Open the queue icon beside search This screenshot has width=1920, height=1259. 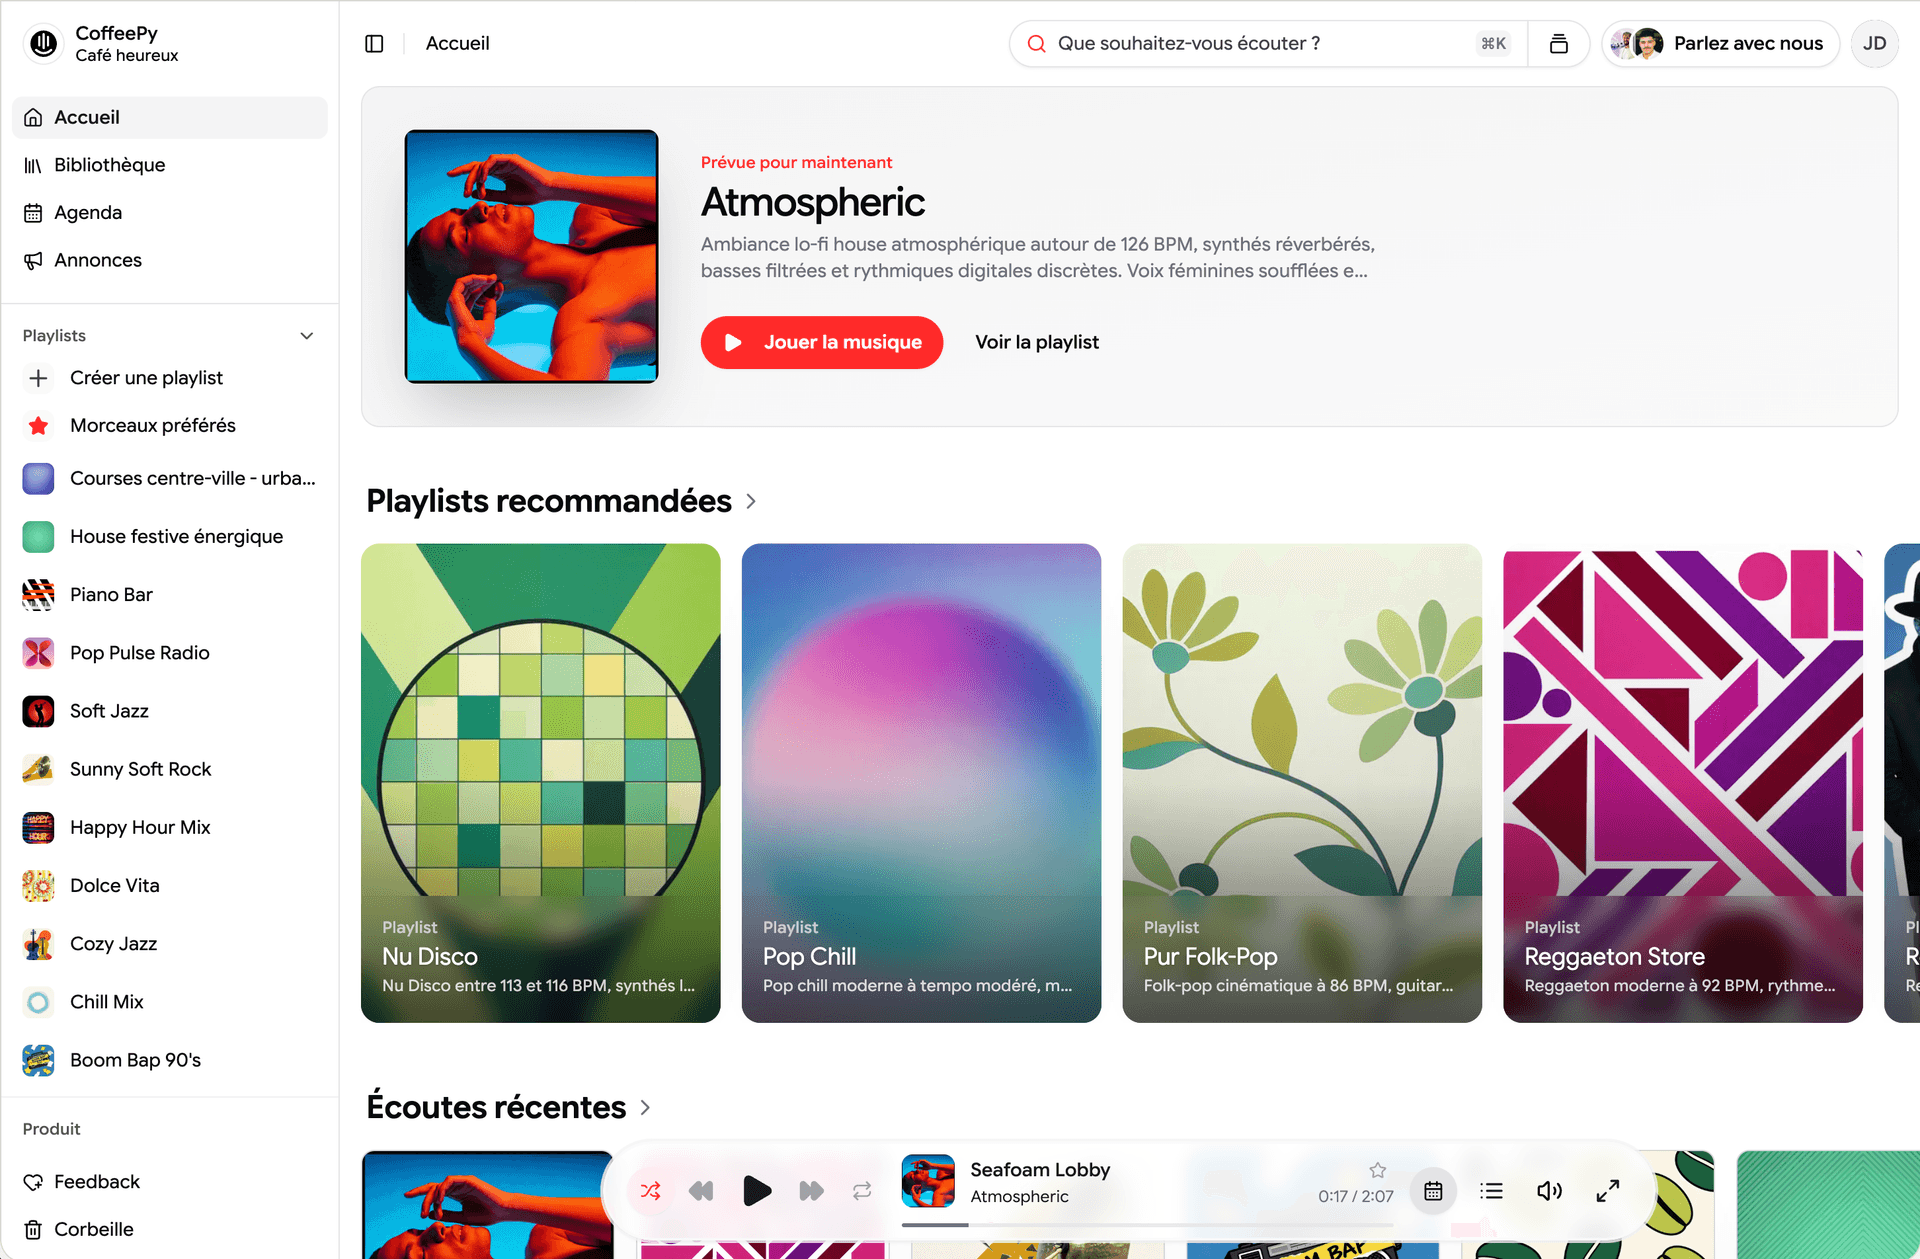point(1558,44)
